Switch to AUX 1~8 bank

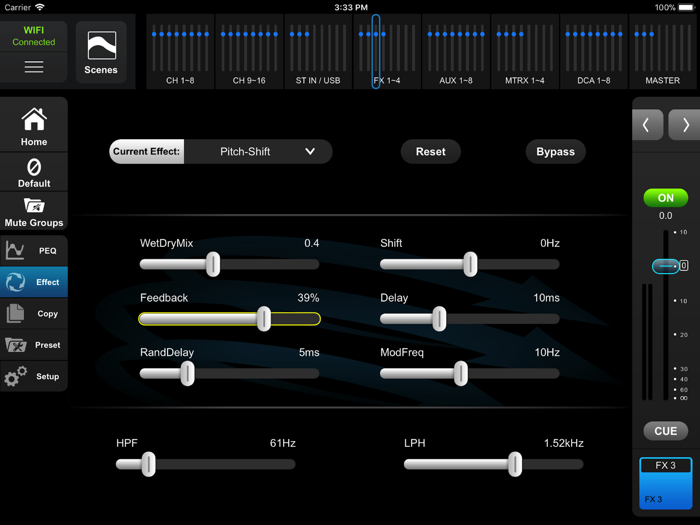point(456,52)
